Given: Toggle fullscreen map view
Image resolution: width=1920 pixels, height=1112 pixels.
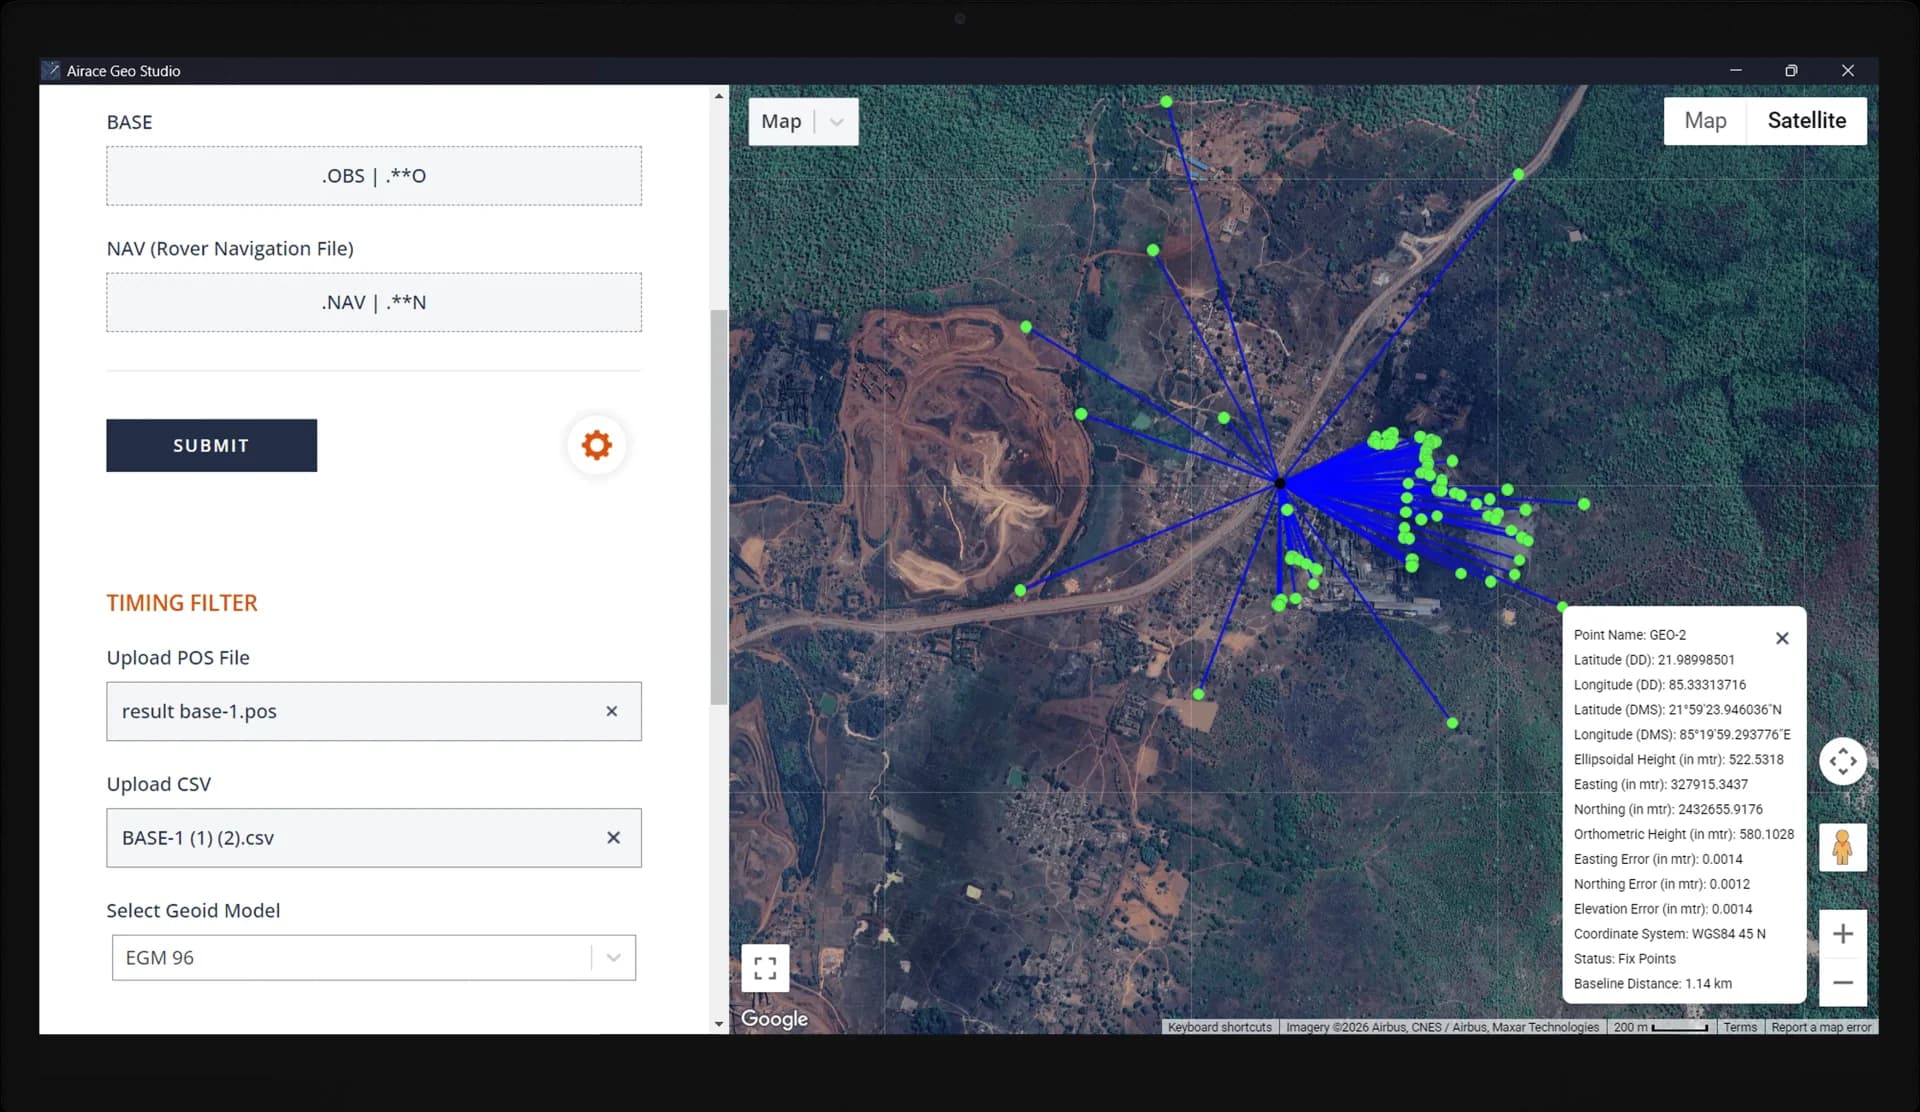Looking at the screenshot, I should pyautogui.click(x=765, y=968).
